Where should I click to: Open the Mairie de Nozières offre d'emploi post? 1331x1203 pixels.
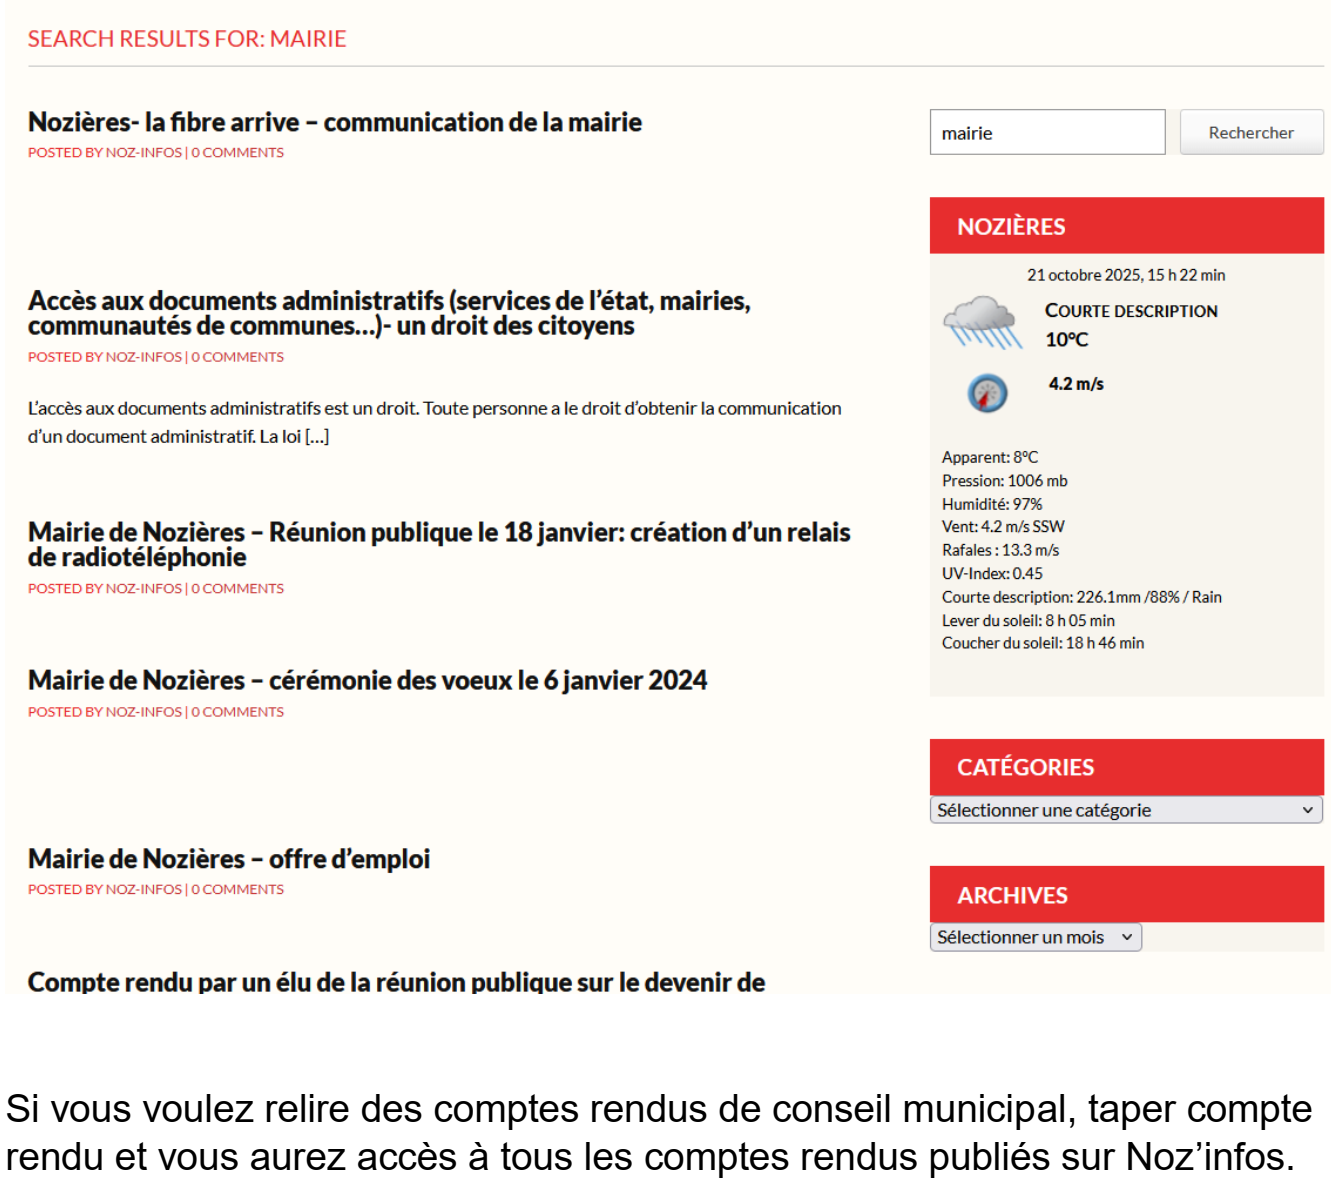pyautogui.click(x=229, y=859)
